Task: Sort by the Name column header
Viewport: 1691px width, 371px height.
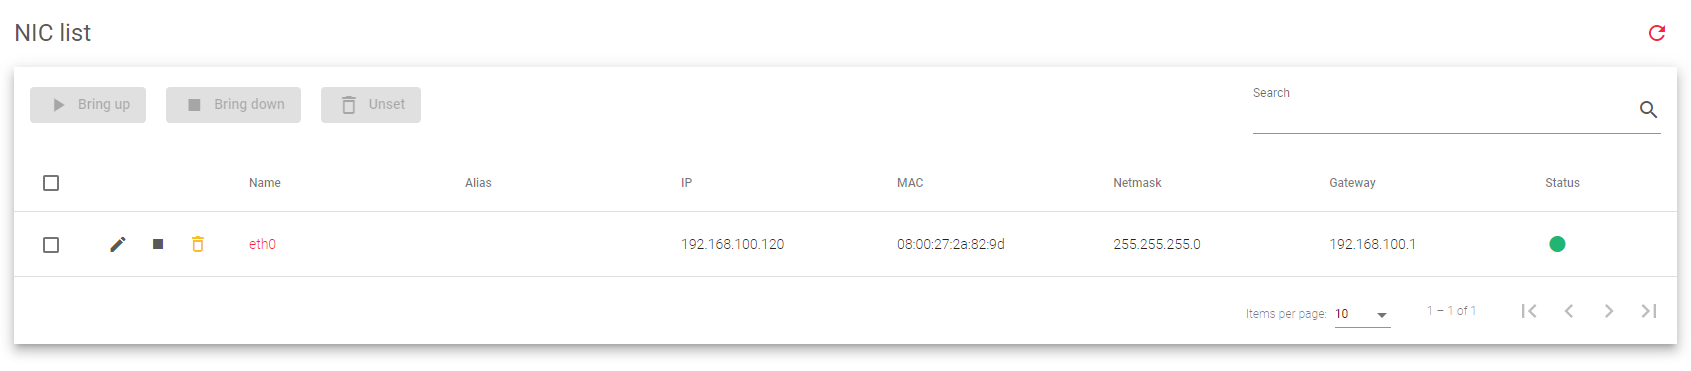Action: pos(265,183)
